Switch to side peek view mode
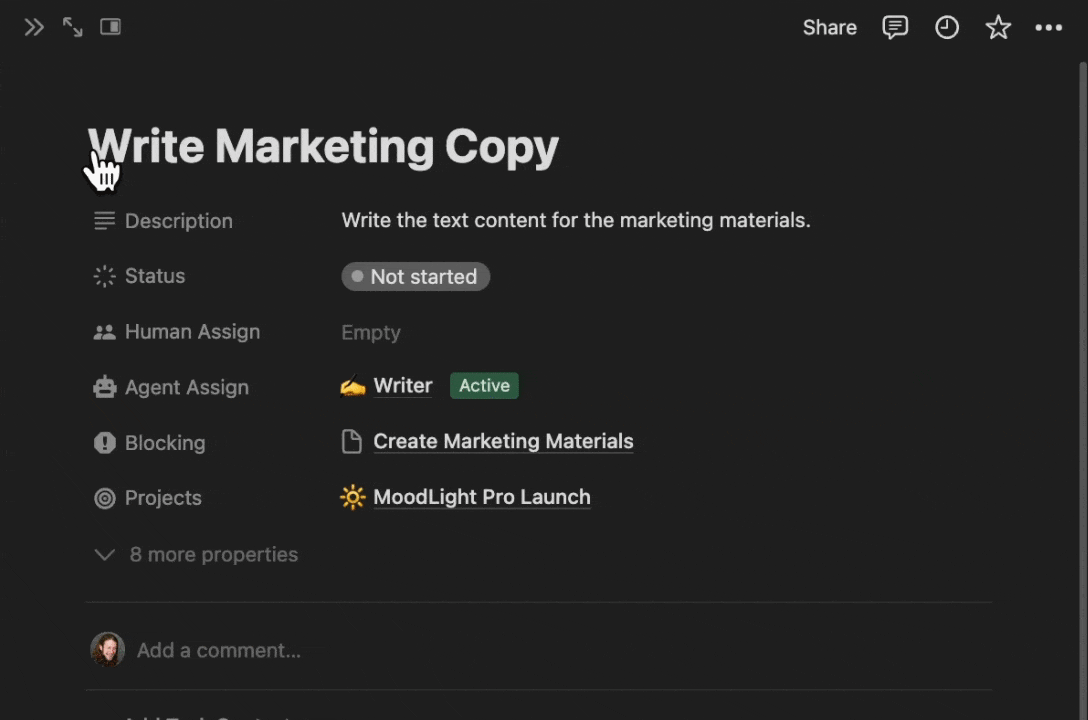Image resolution: width=1088 pixels, height=720 pixels. pyautogui.click(x=110, y=27)
